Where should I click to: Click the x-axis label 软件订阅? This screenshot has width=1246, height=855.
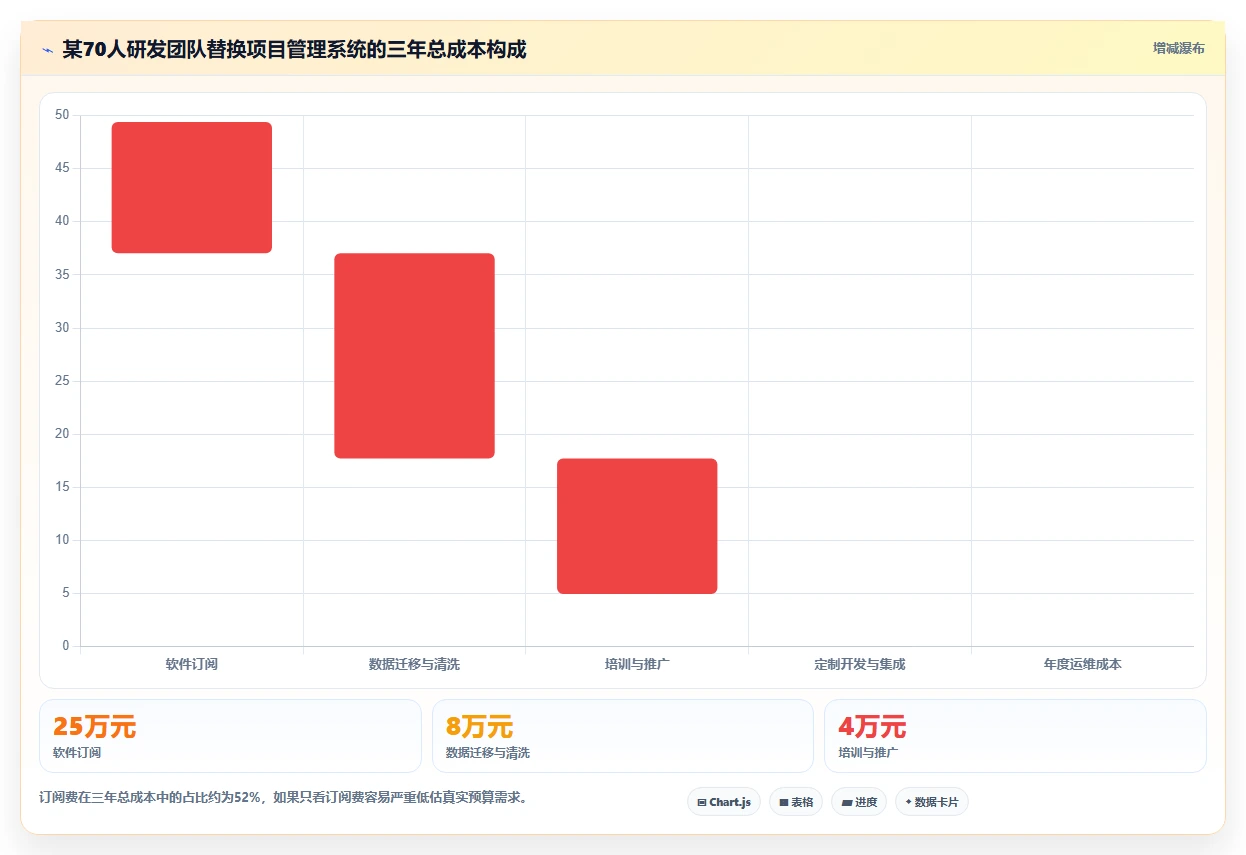(x=192, y=664)
